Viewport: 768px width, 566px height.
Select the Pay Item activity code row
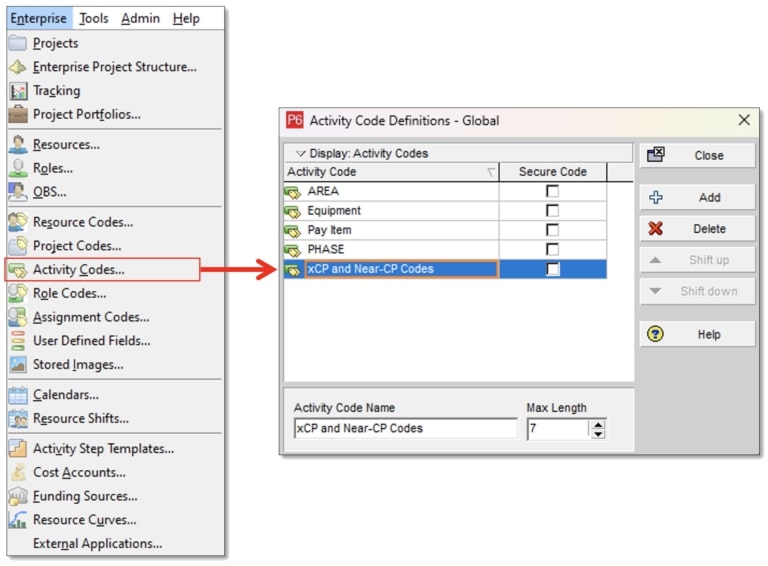click(x=445, y=230)
